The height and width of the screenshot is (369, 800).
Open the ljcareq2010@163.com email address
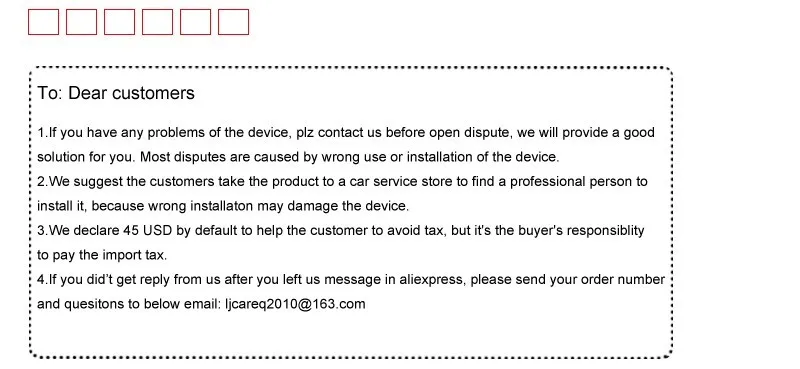tap(295, 304)
